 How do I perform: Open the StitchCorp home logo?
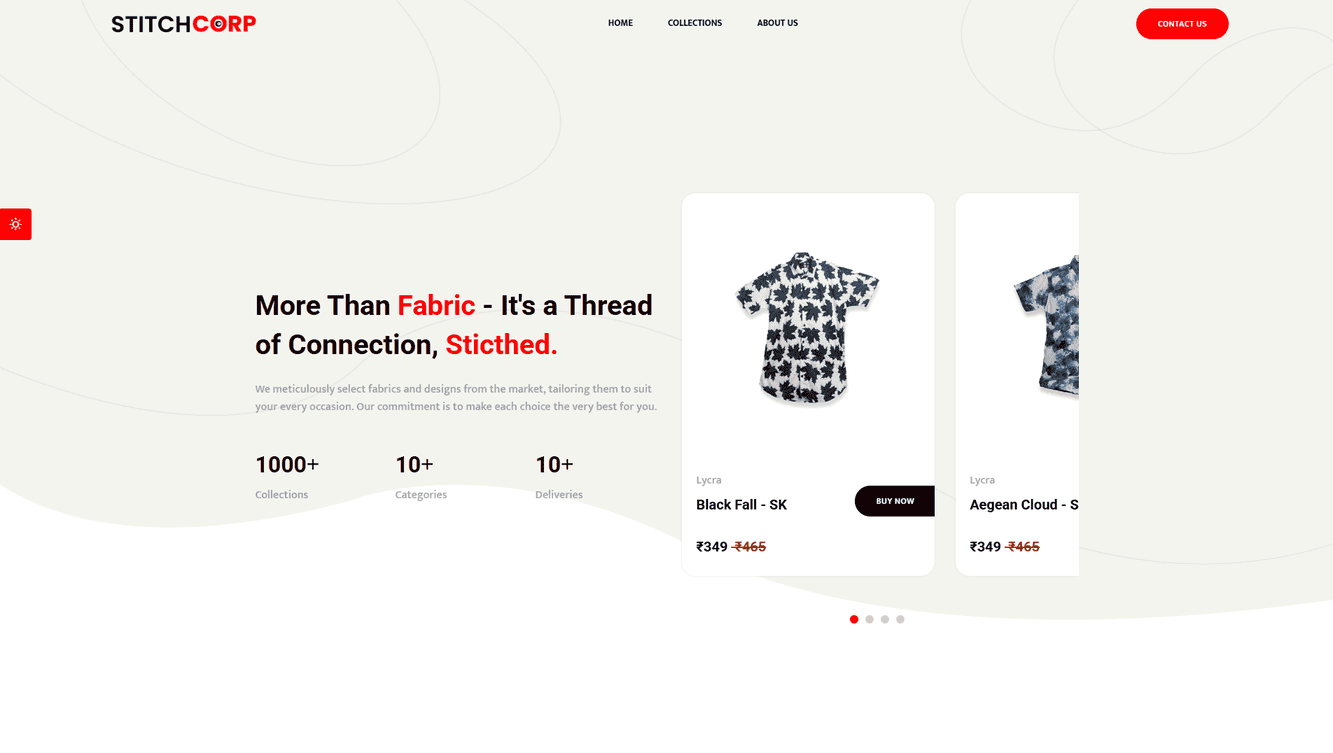point(183,22)
